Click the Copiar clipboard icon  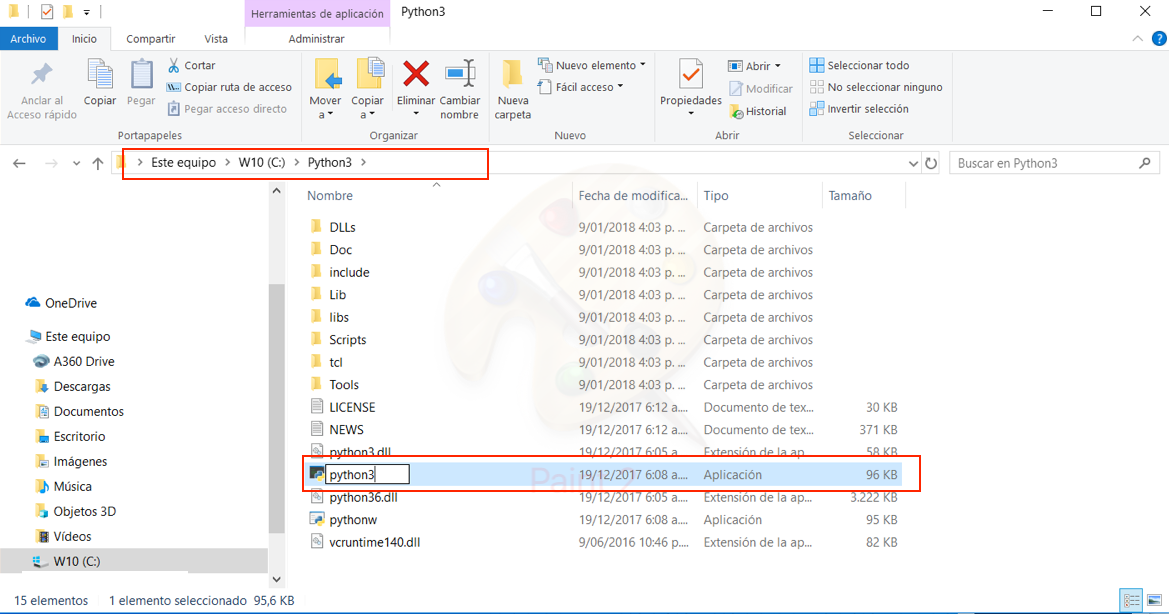tap(100, 75)
